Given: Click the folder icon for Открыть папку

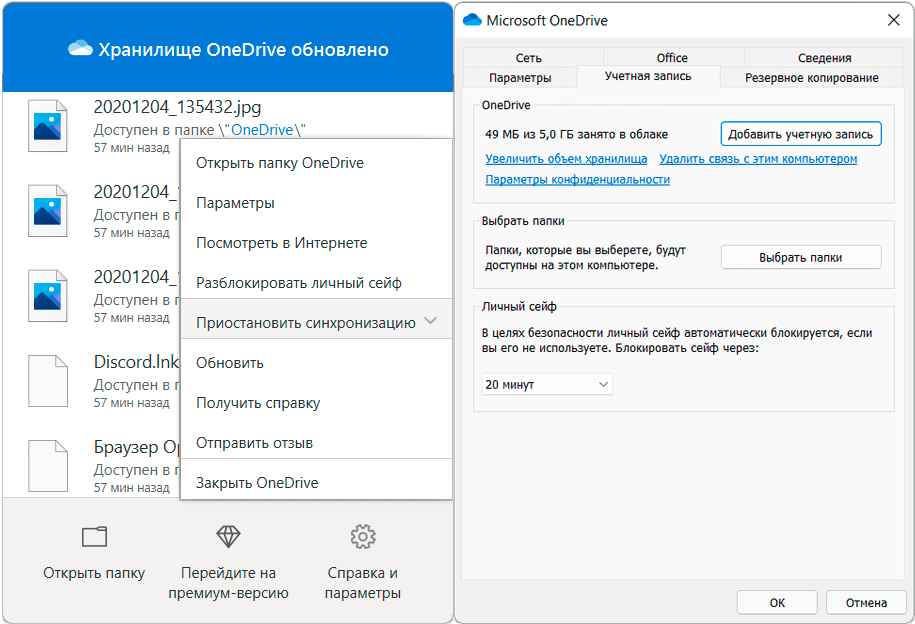Looking at the screenshot, I should pos(94,537).
